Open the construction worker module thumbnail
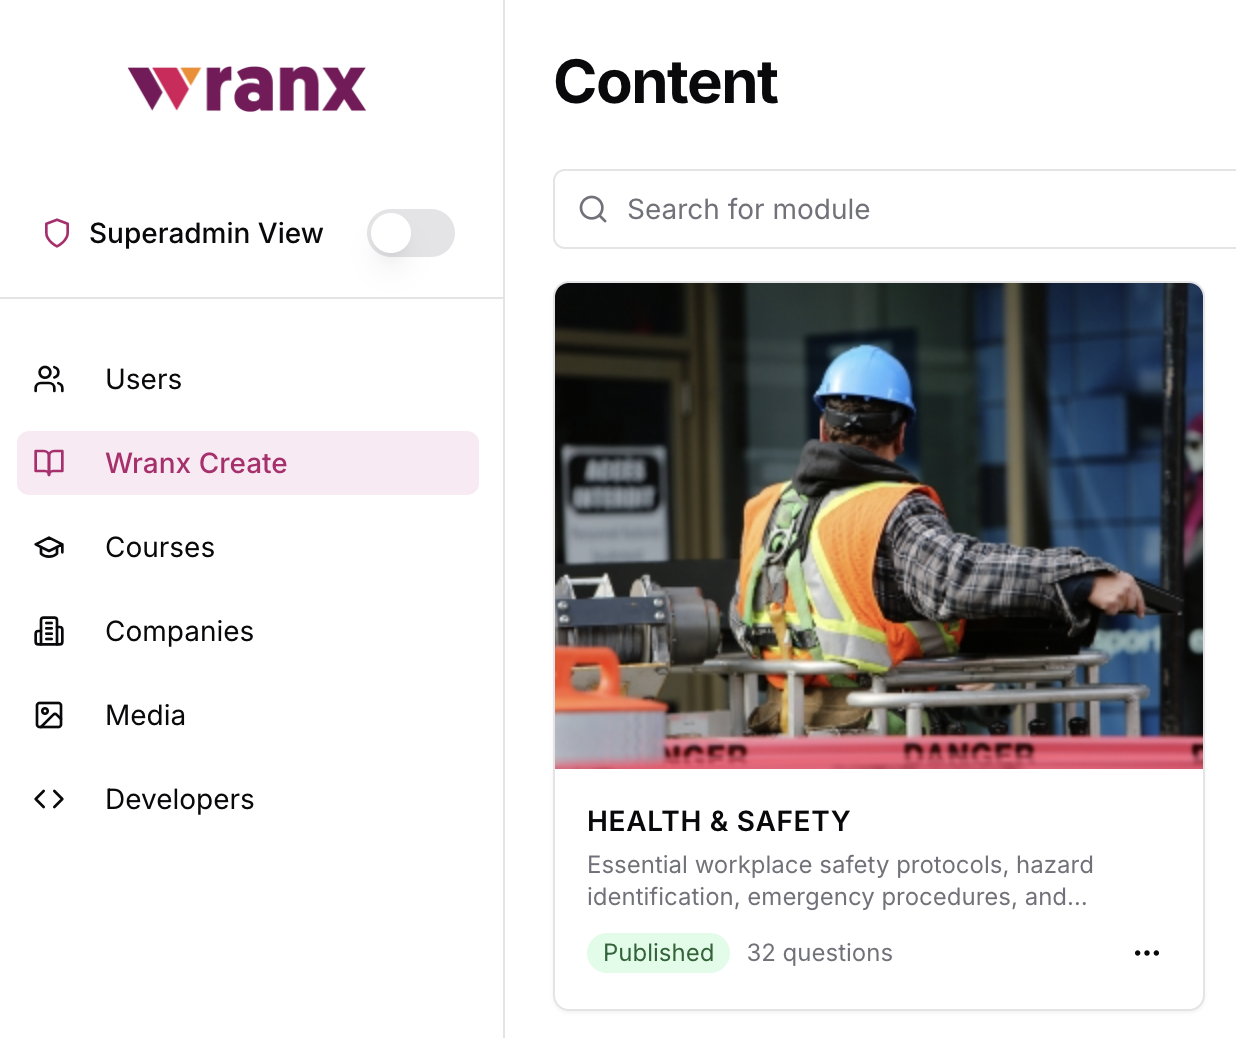1236x1038 pixels. coord(879,526)
